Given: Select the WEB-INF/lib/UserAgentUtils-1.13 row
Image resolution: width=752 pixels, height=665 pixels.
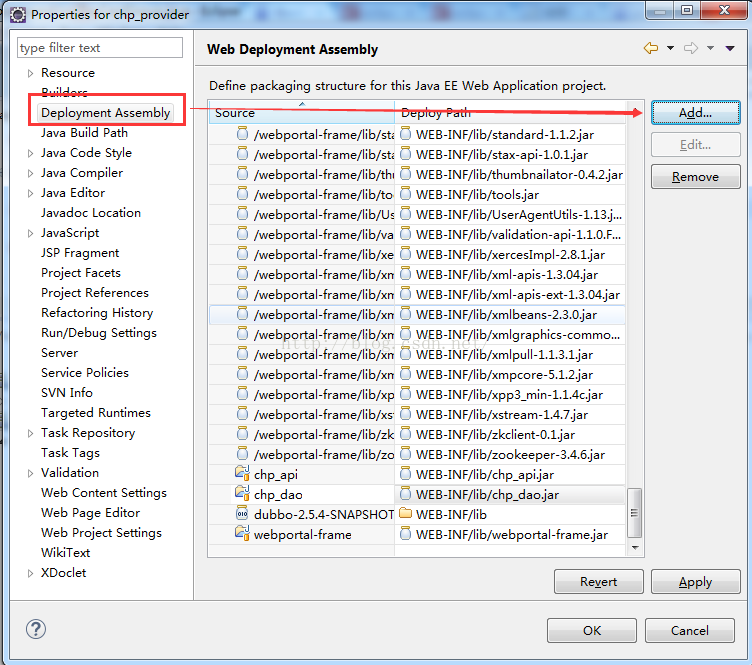Looking at the screenshot, I should coord(417,214).
